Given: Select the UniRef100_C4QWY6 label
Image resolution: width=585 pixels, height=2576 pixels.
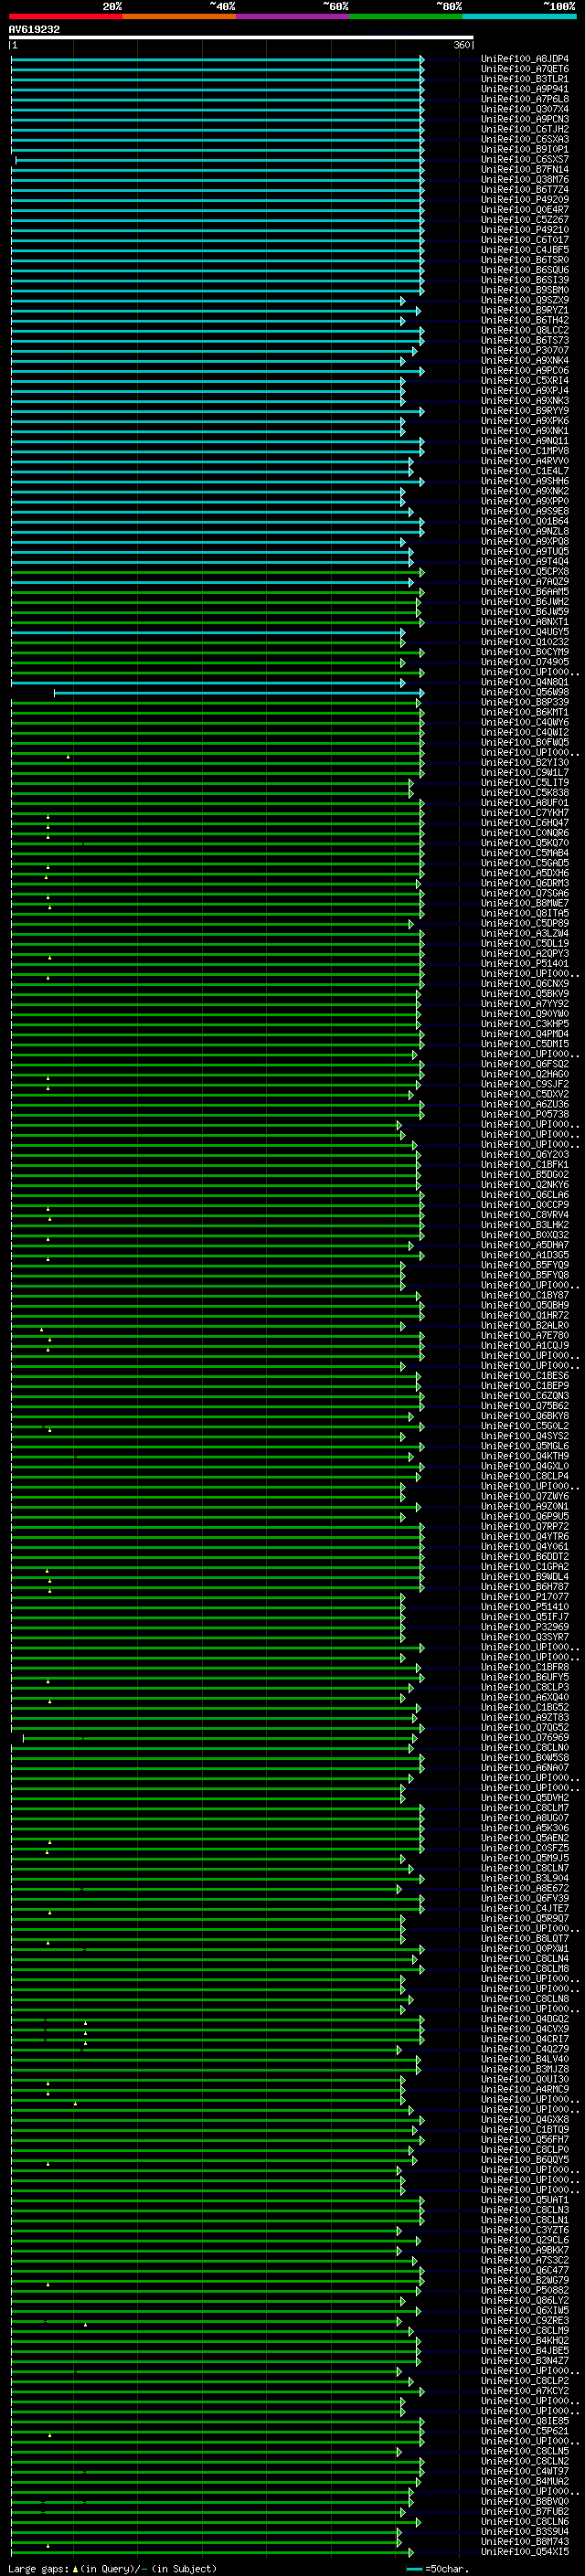Looking at the screenshot, I should pyautogui.click(x=525, y=723).
